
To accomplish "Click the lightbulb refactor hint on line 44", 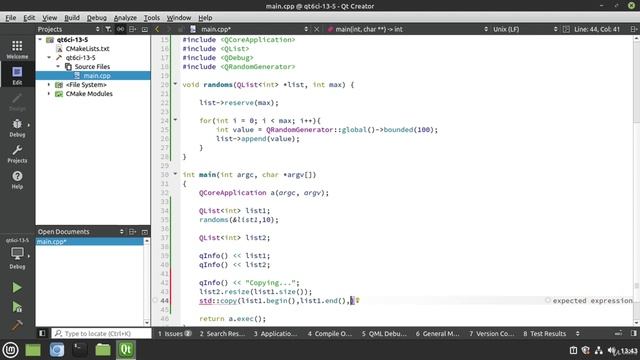I will click(358, 300).
